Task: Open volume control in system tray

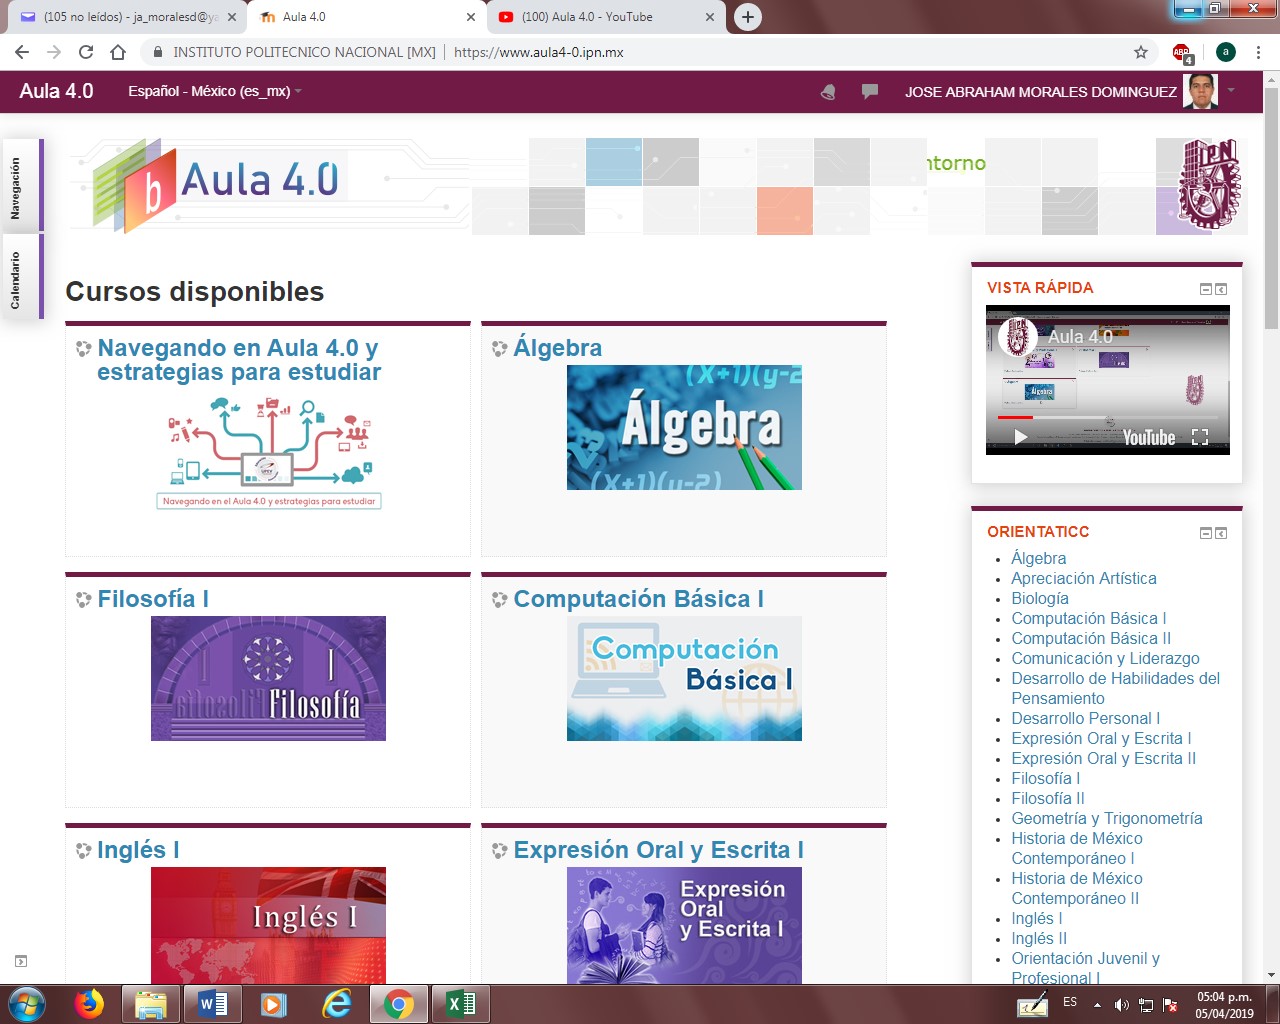Action: (1122, 1005)
